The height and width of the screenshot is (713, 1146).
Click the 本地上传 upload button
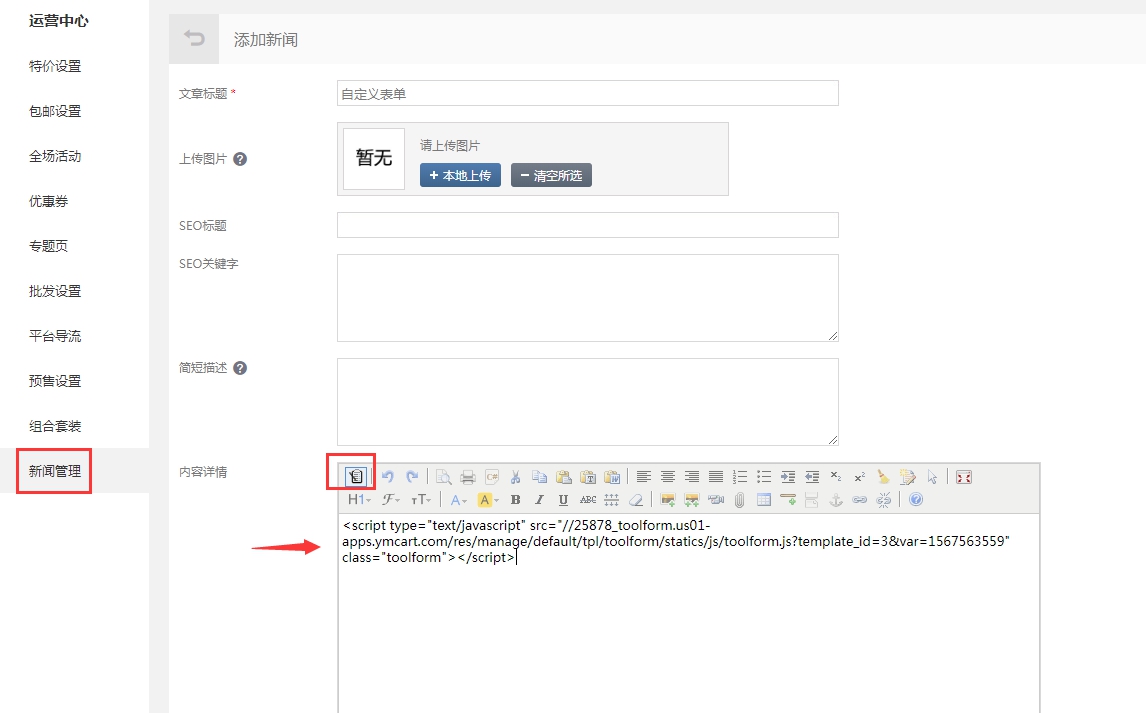coord(460,175)
